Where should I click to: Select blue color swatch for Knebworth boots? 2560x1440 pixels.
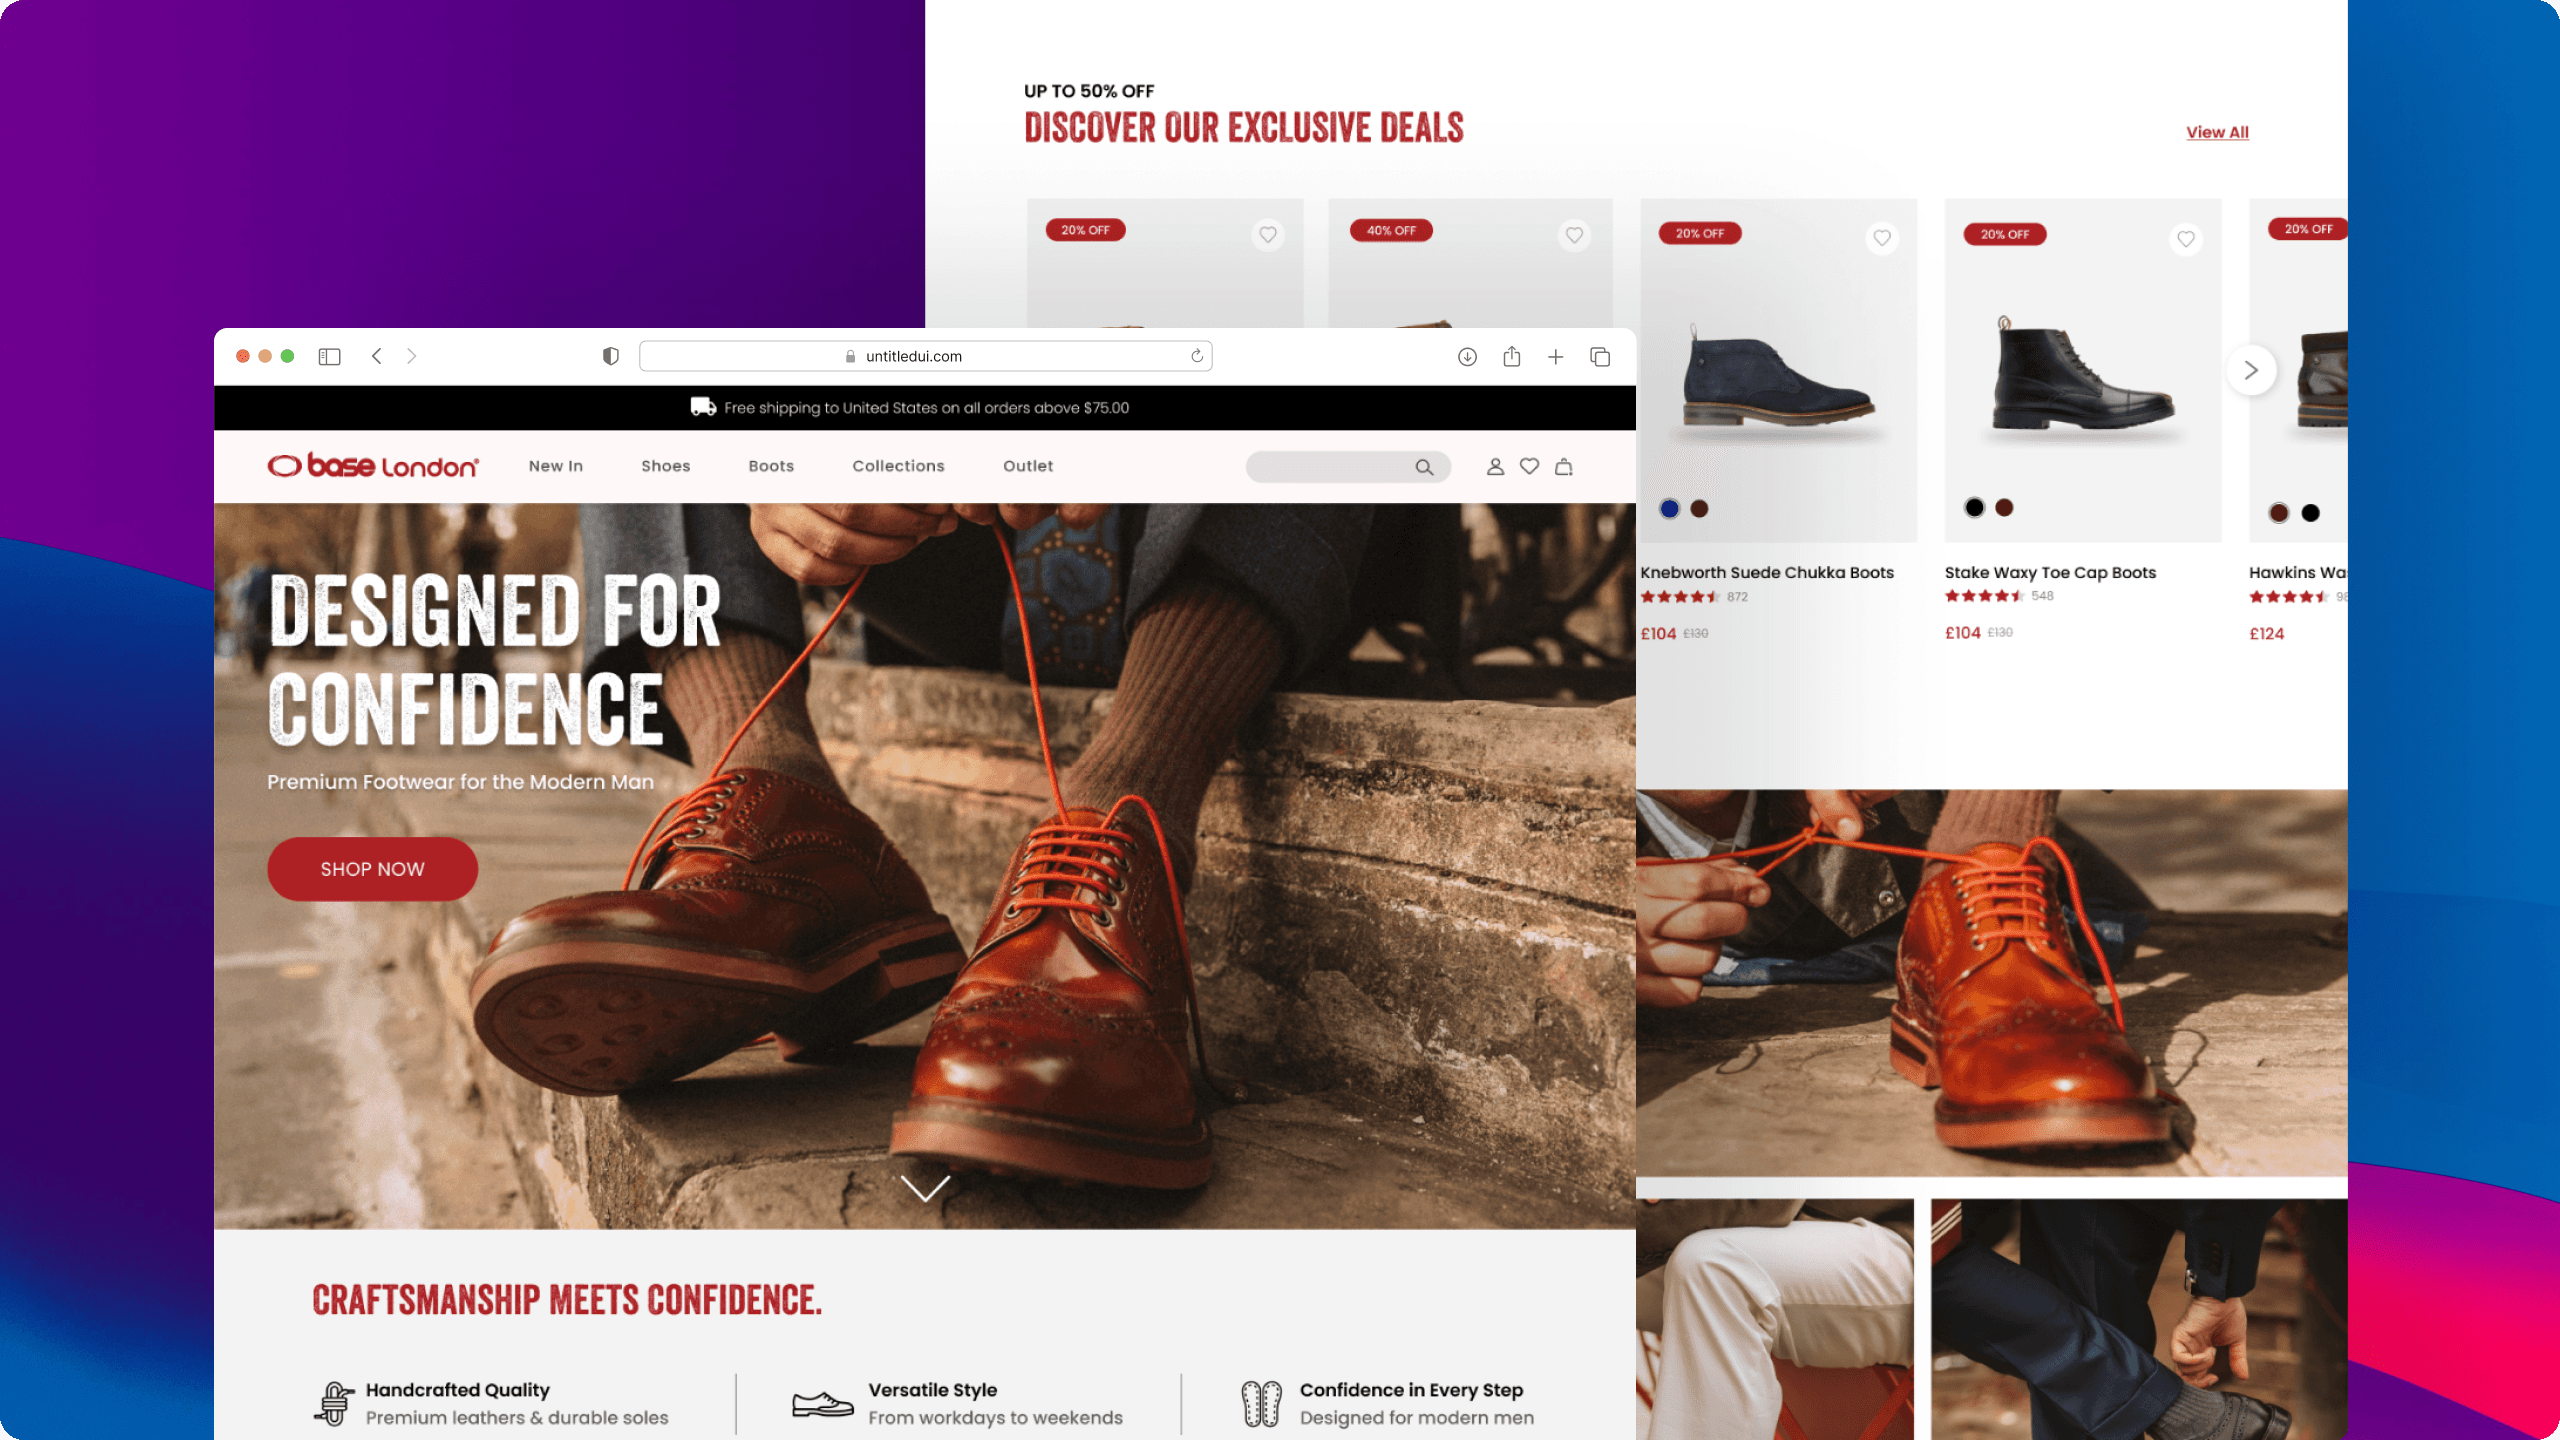[x=1669, y=509]
